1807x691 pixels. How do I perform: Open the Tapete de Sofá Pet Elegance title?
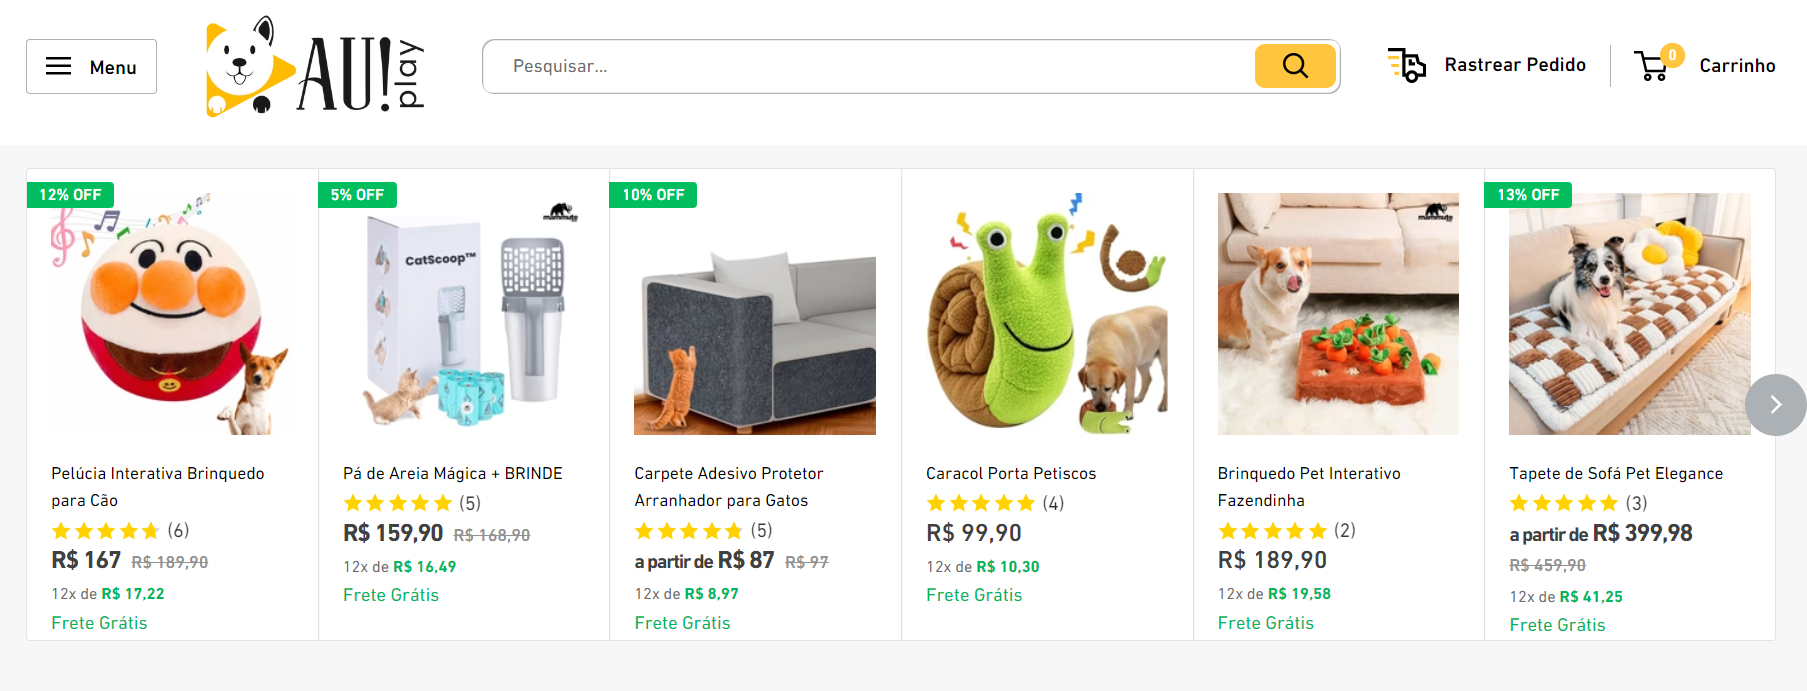(1616, 473)
